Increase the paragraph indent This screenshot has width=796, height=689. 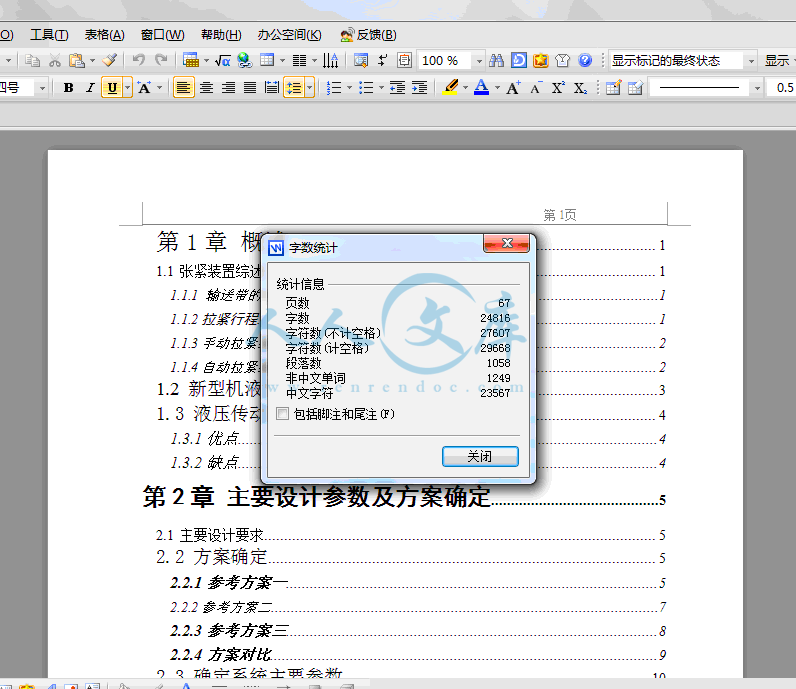click(x=419, y=88)
